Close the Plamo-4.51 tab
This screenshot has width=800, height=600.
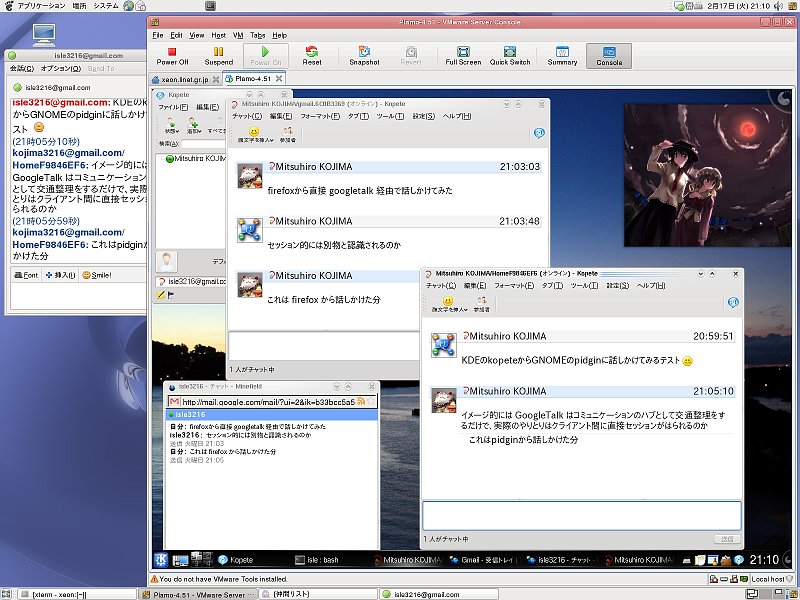(x=279, y=79)
